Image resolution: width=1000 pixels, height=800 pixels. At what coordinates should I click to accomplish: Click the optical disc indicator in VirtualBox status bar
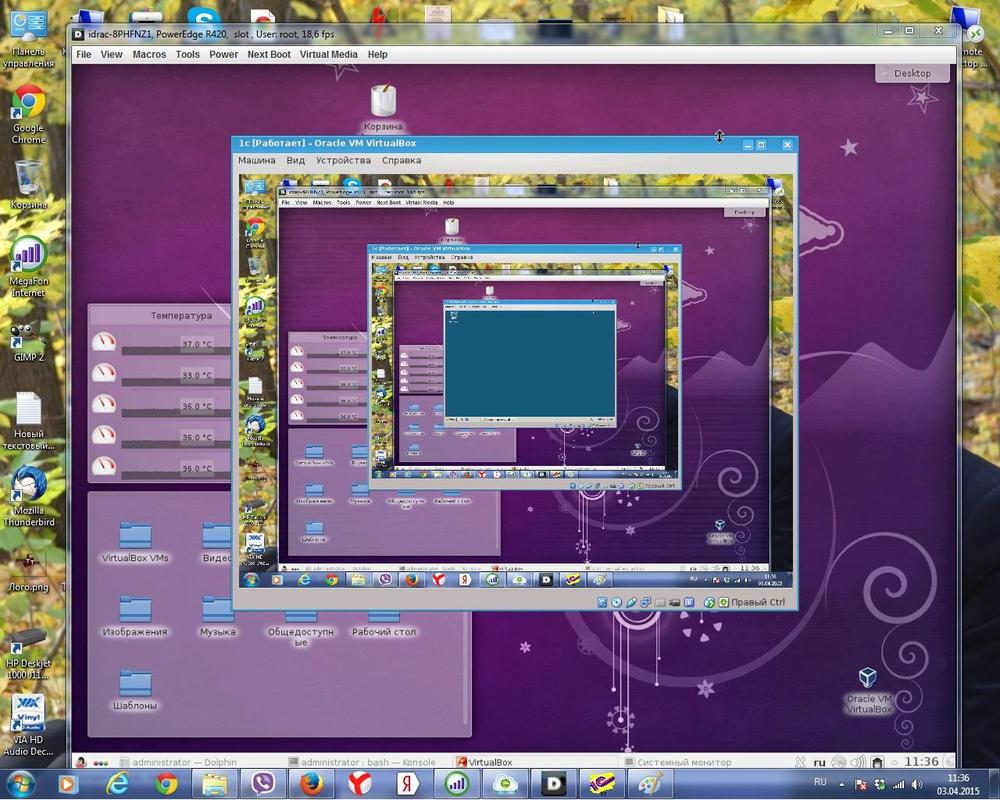click(617, 602)
